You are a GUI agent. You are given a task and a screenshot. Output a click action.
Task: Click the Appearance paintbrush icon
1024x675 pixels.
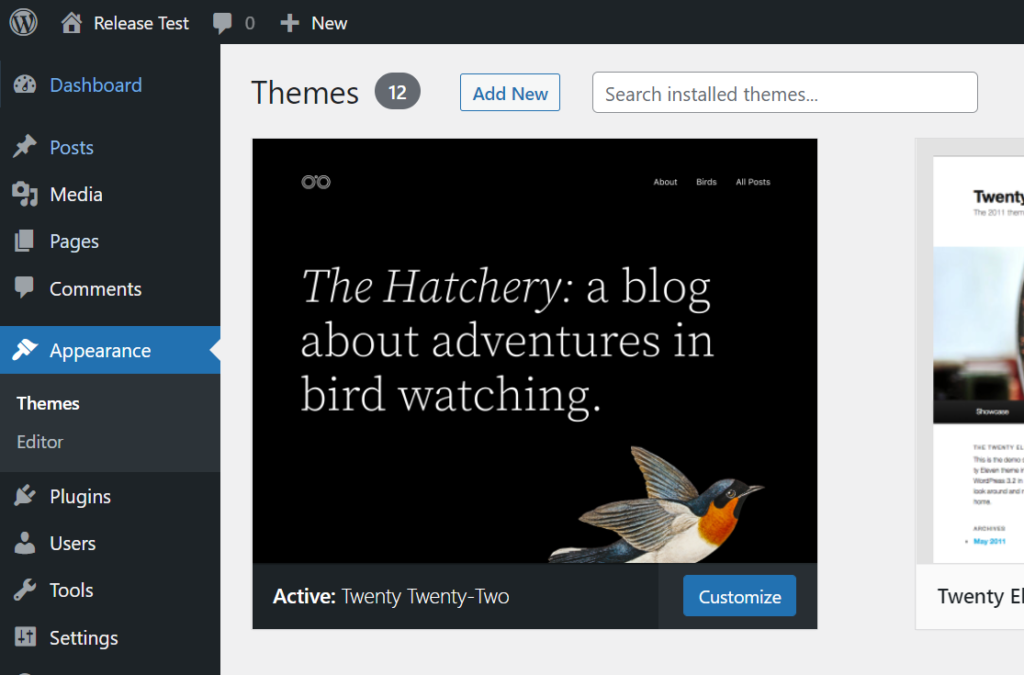coord(26,351)
